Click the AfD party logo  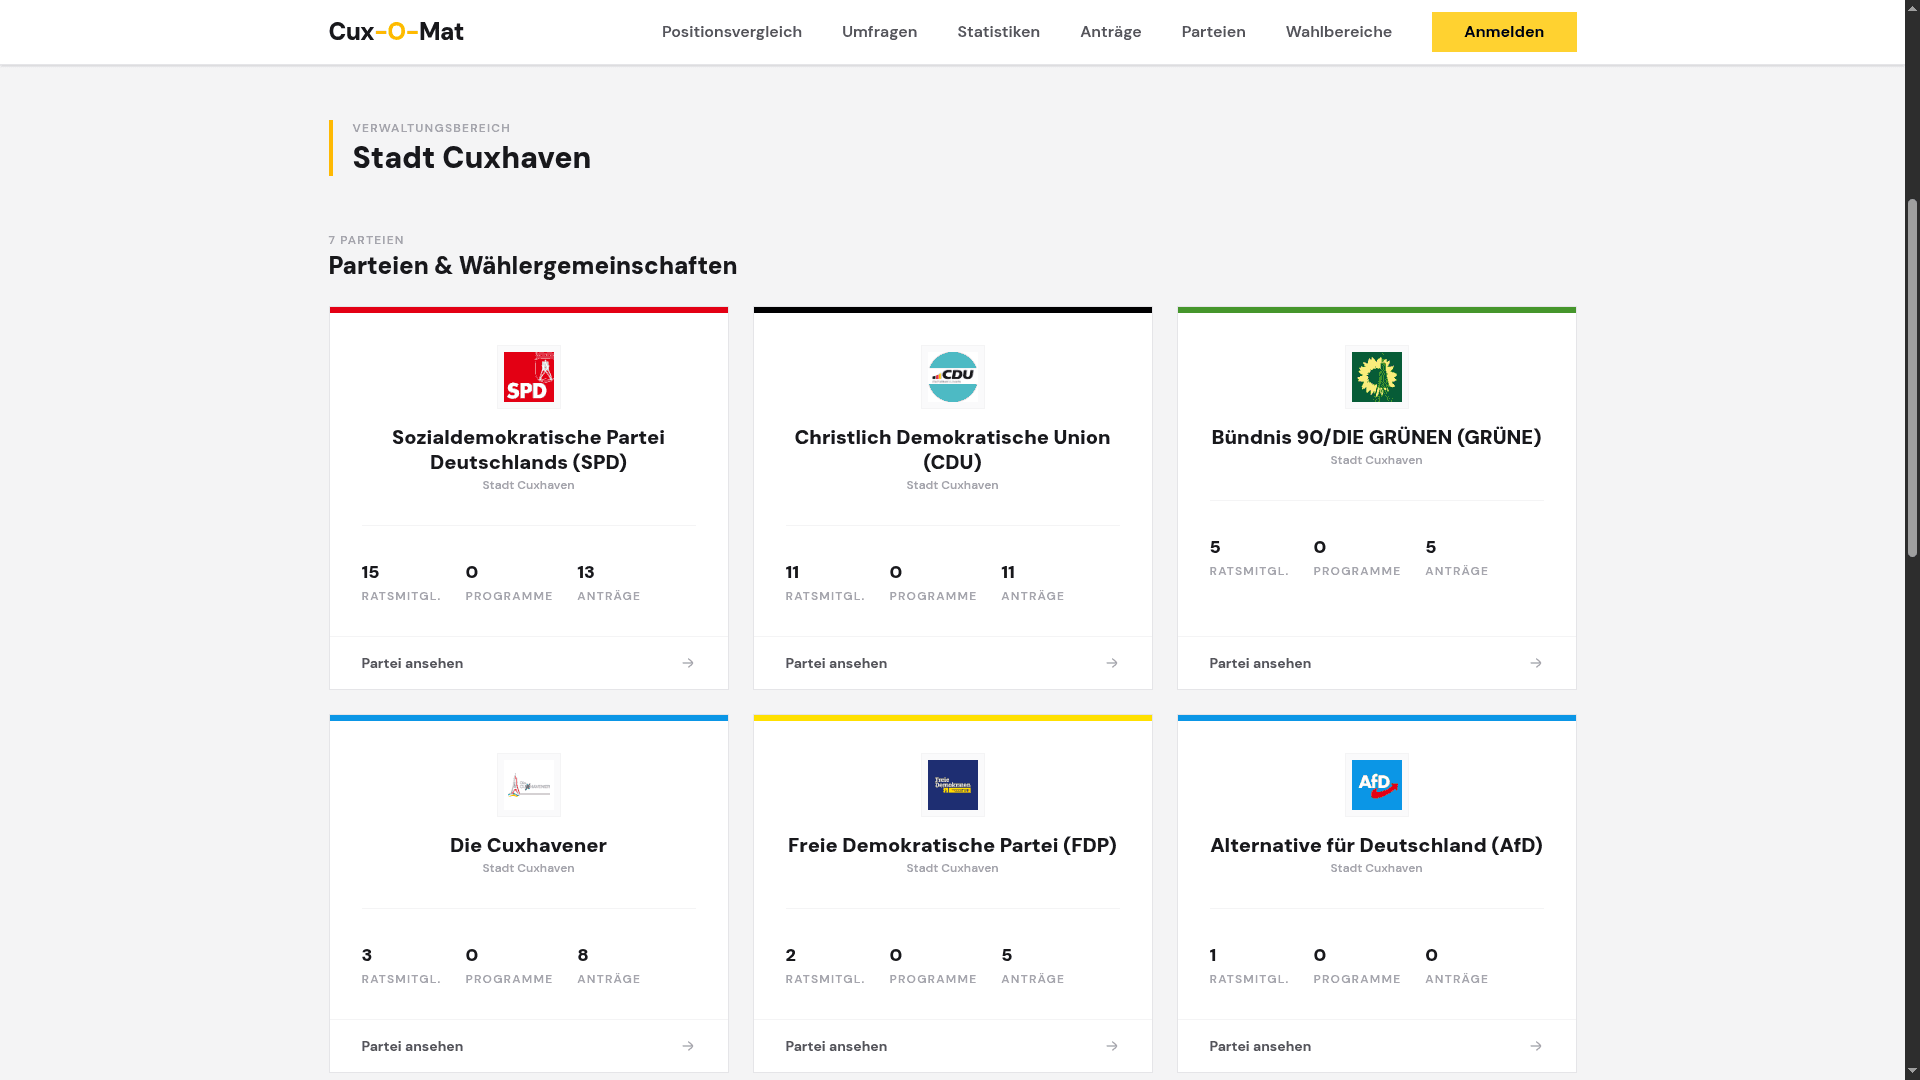coord(1376,785)
